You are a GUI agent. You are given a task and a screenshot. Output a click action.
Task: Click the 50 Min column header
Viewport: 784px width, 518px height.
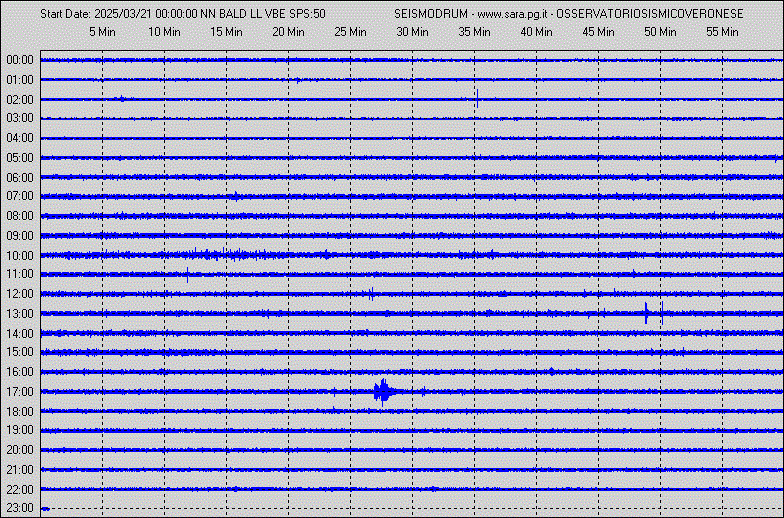click(x=660, y=32)
